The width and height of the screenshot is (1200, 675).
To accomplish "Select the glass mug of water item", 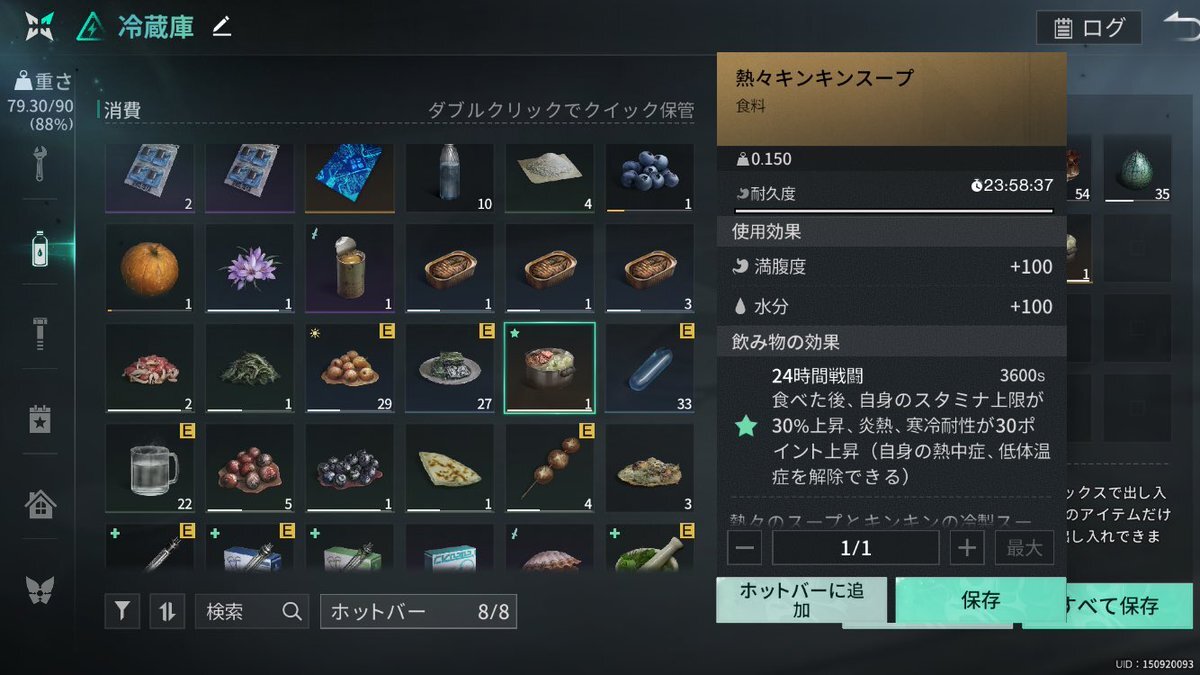I will point(150,468).
